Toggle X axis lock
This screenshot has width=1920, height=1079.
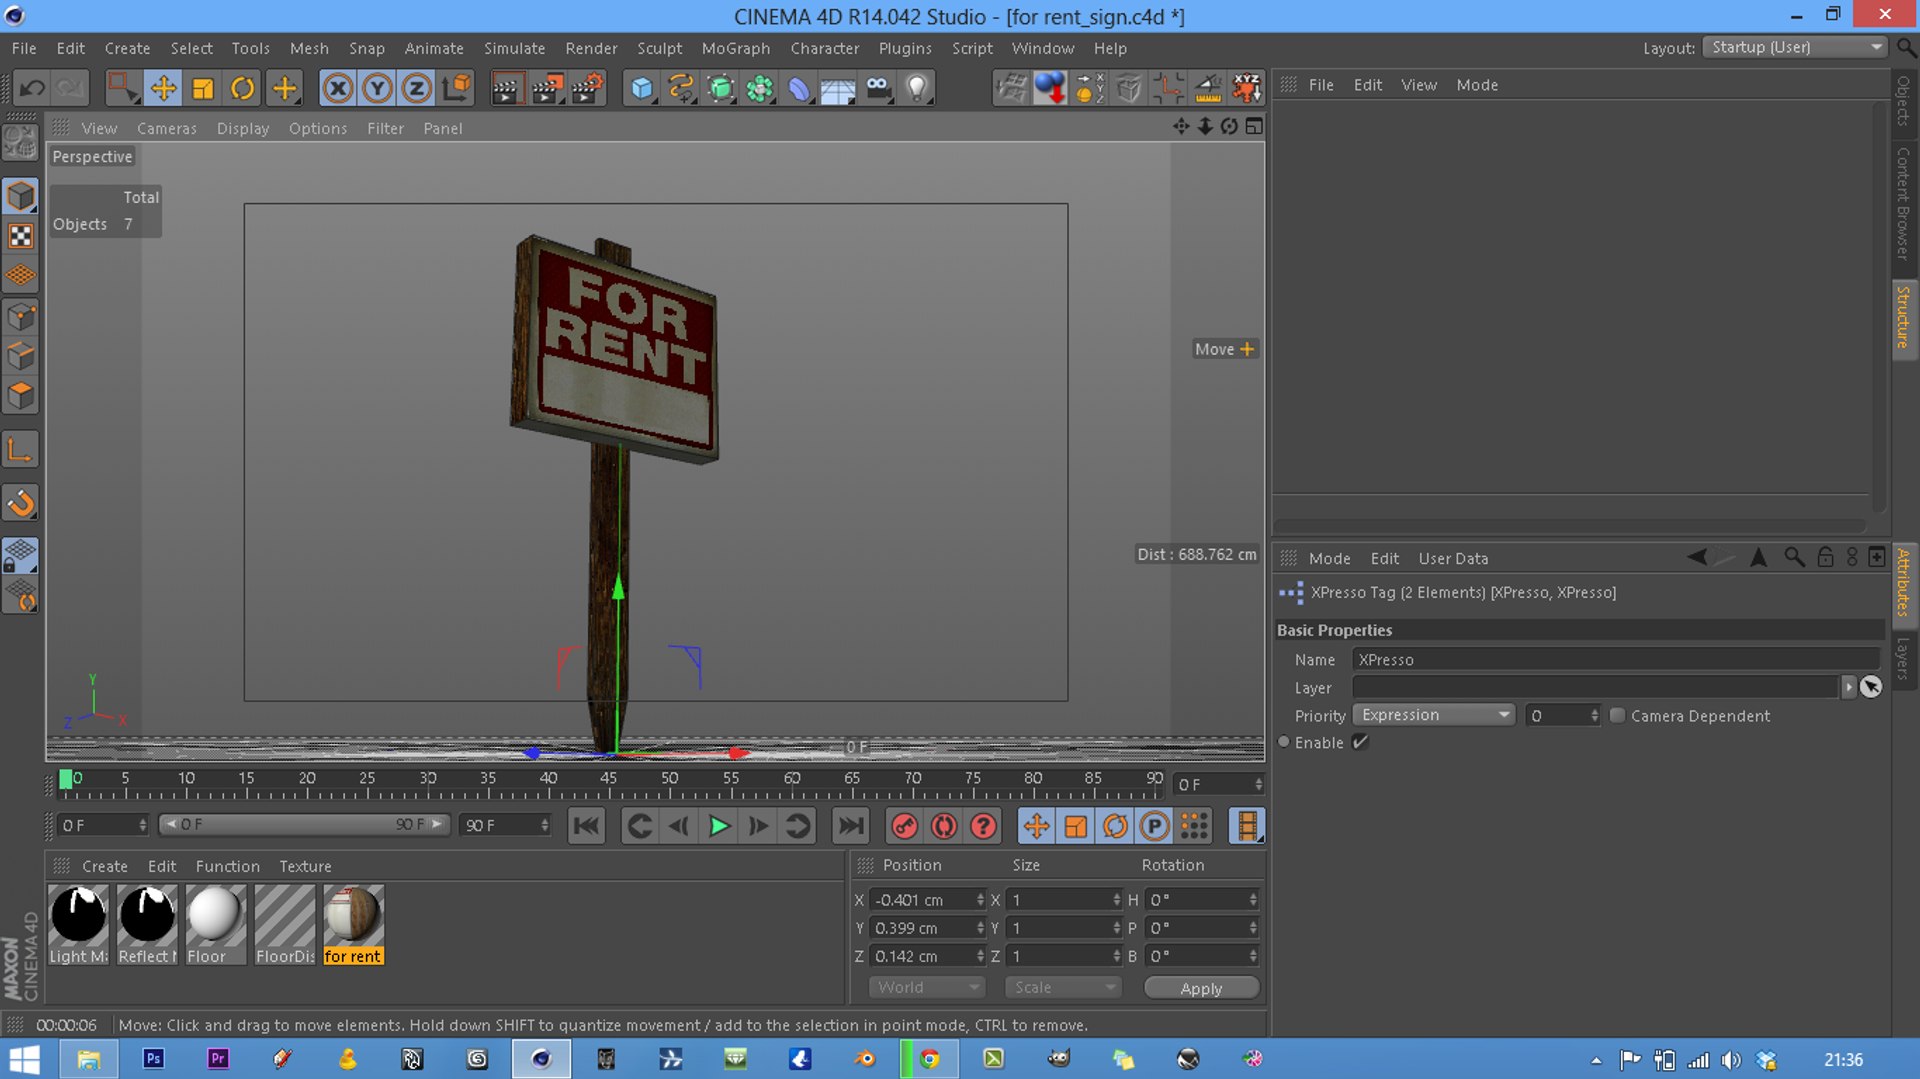coord(338,88)
